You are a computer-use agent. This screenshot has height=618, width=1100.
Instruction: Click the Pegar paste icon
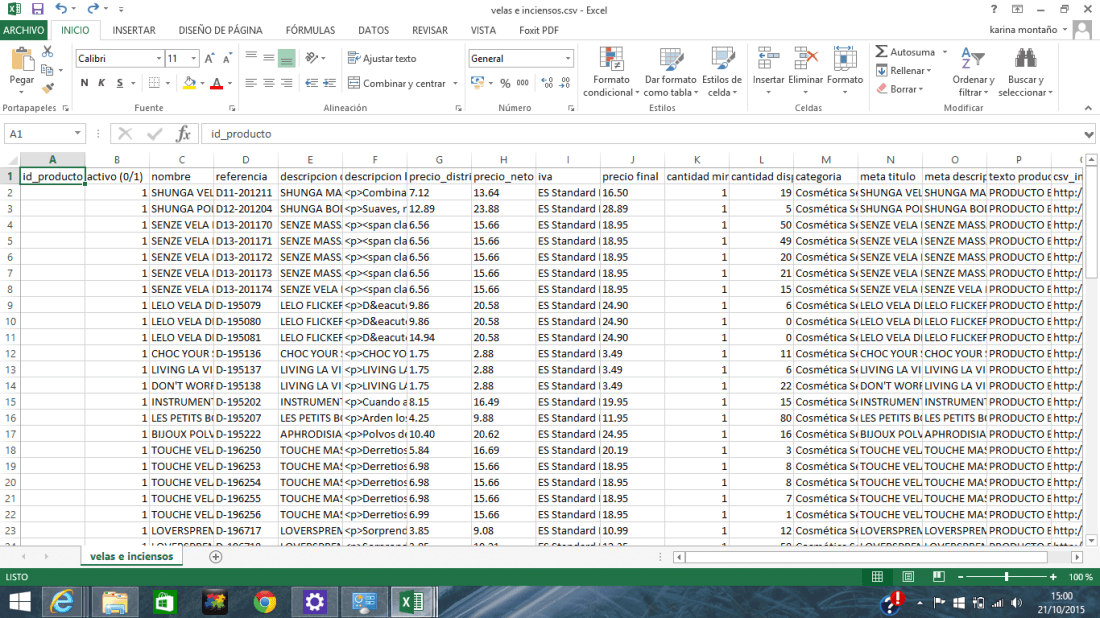click(x=22, y=60)
